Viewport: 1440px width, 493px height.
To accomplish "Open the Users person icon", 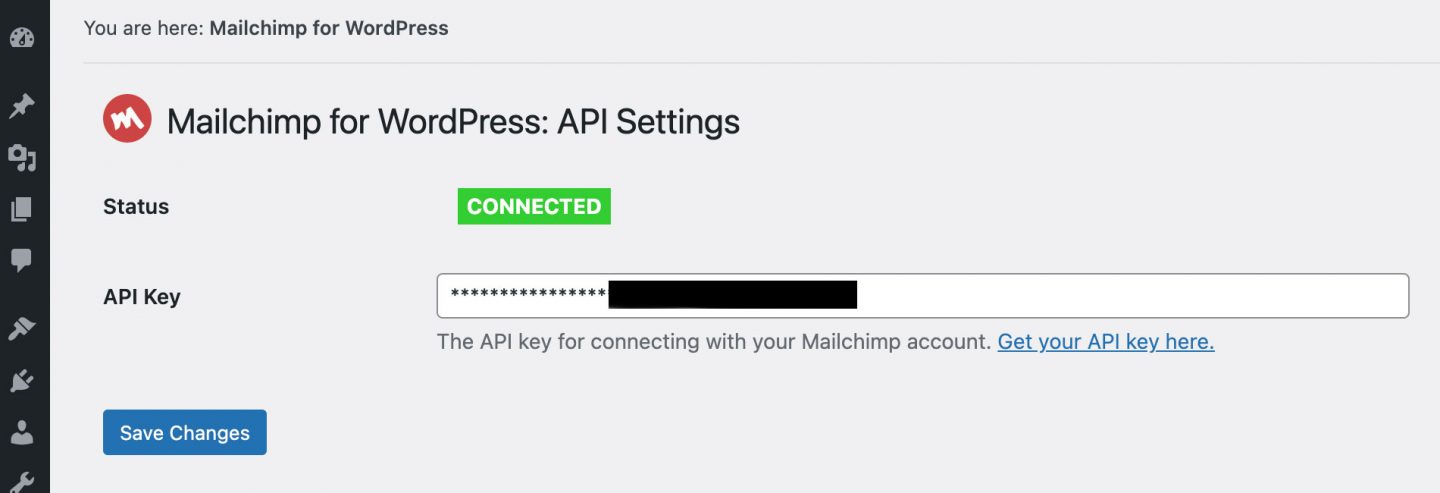I will coord(22,432).
